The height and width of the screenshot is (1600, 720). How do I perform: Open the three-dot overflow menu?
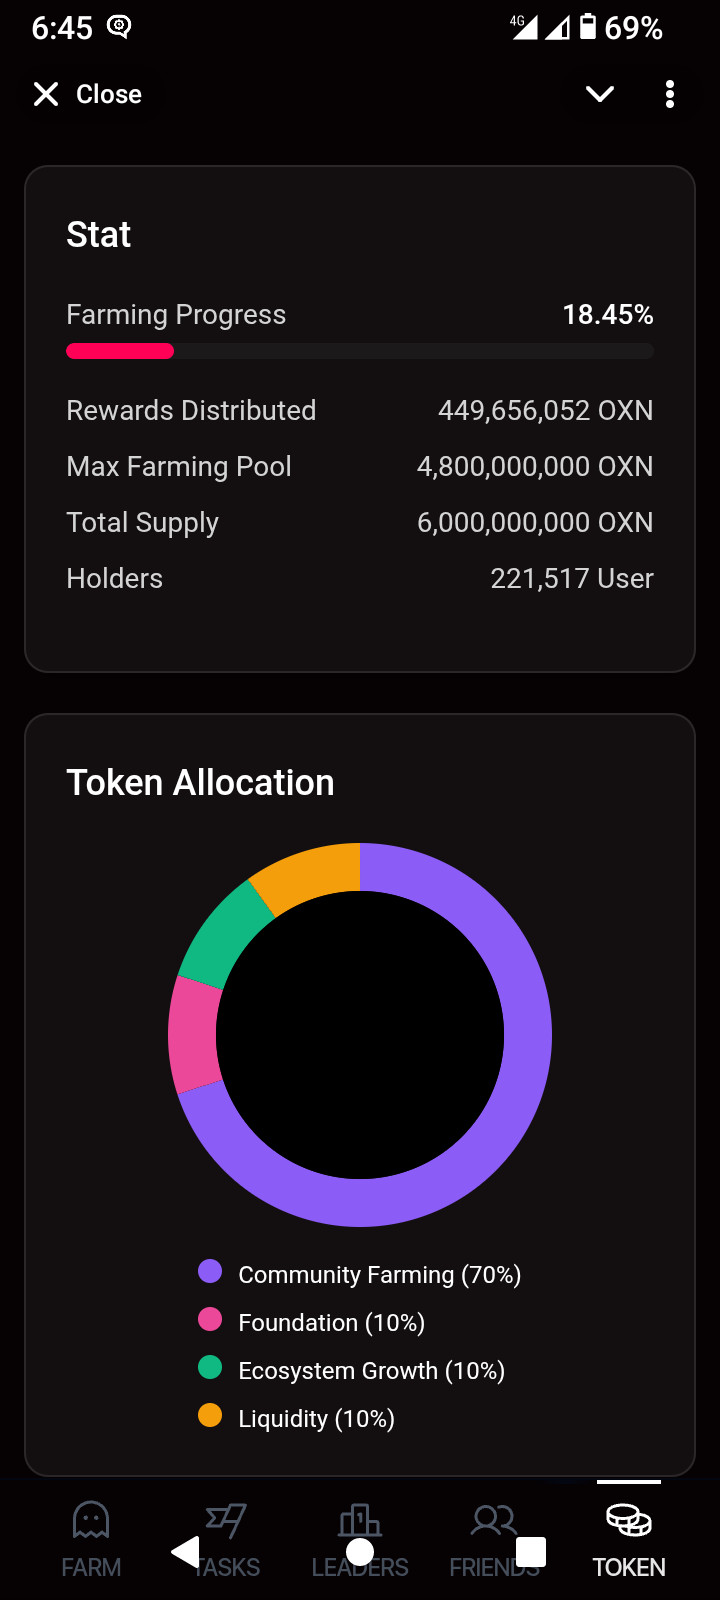coord(670,94)
